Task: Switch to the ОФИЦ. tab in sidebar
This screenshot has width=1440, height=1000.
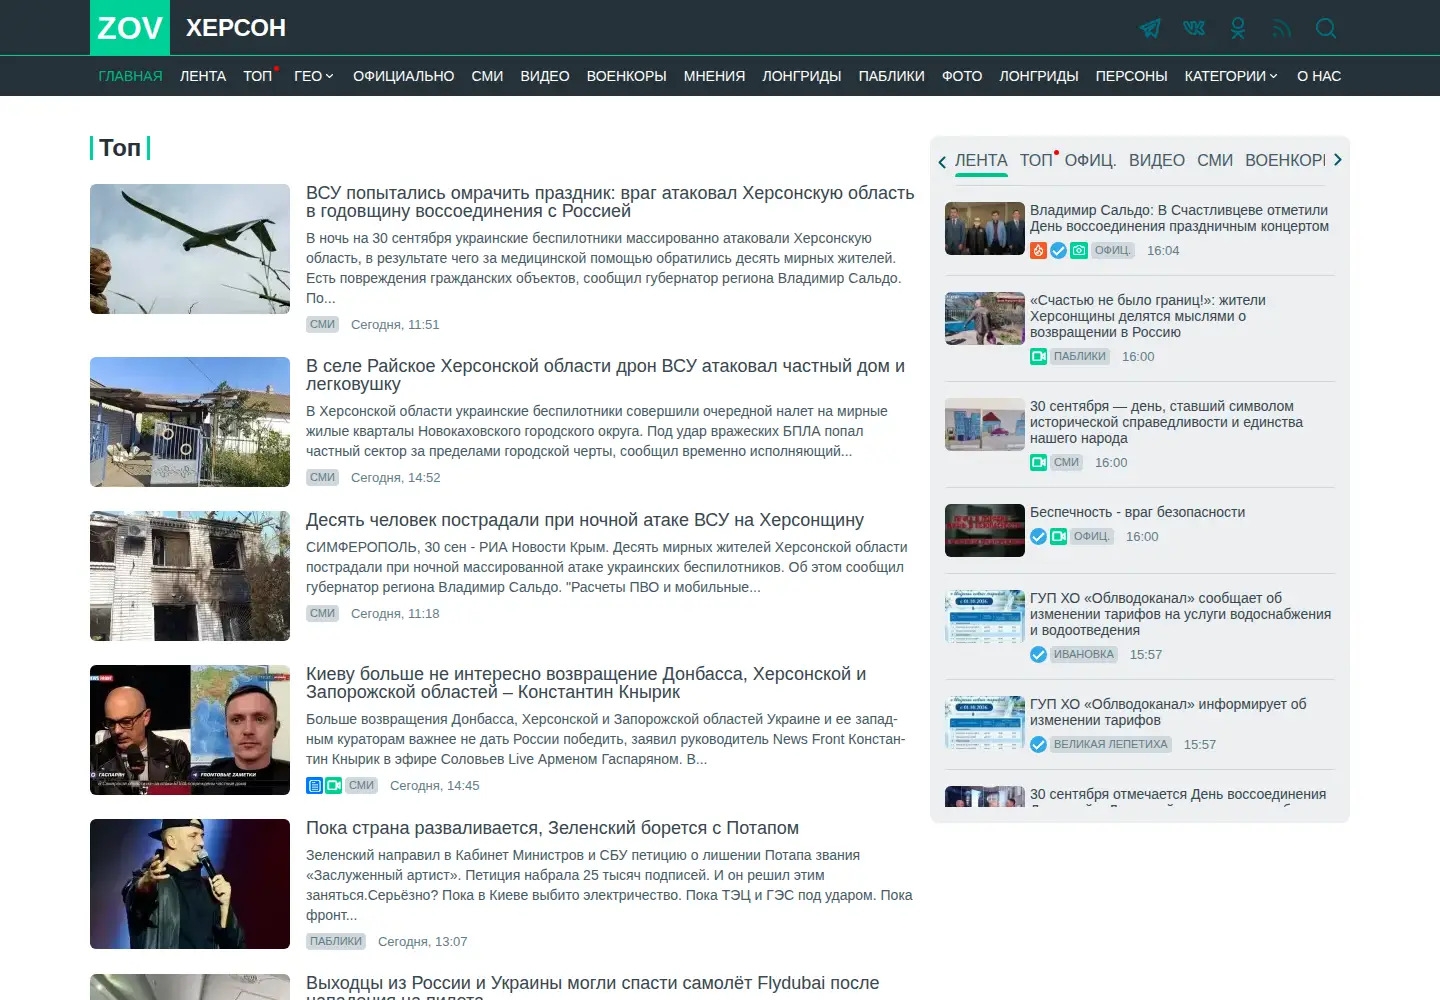Action: (1090, 160)
